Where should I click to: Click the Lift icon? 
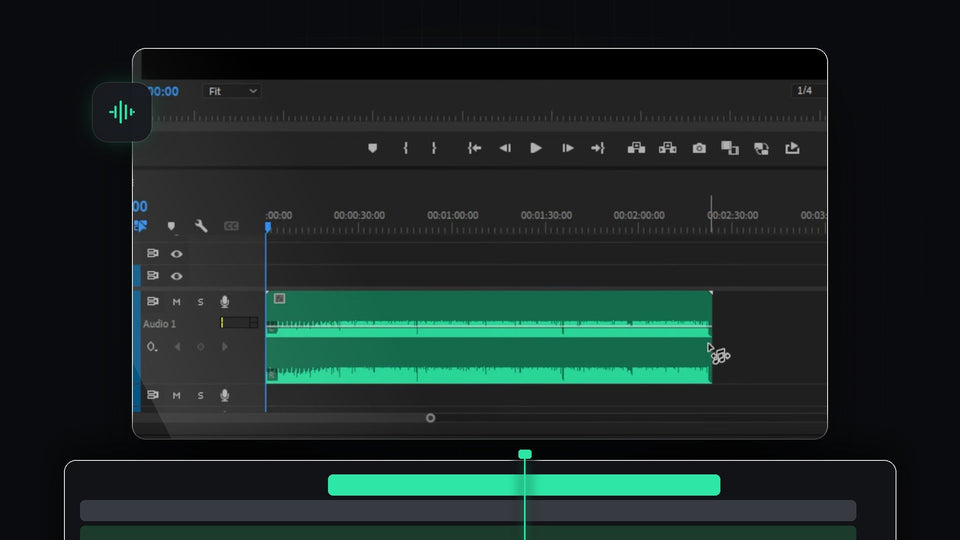click(x=636, y=148)
